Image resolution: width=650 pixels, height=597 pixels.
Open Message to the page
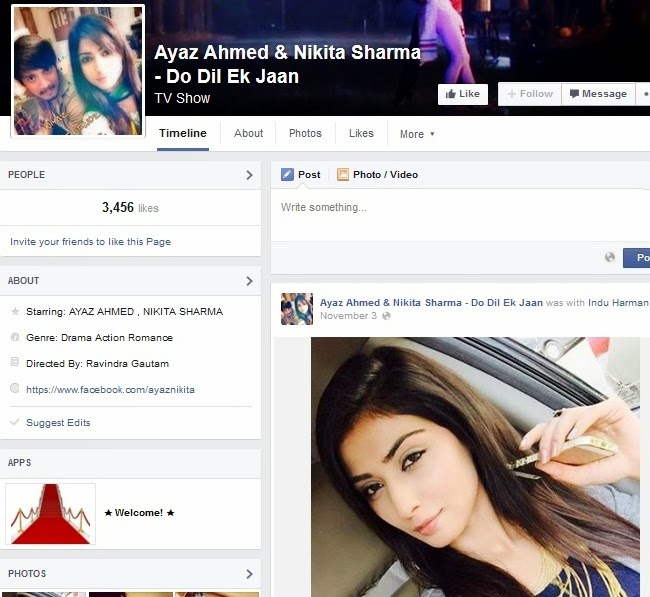point(598,94)
